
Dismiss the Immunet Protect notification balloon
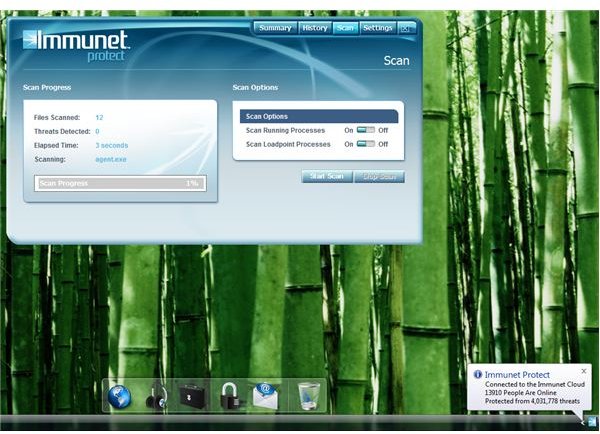click(x=584, y=371)
